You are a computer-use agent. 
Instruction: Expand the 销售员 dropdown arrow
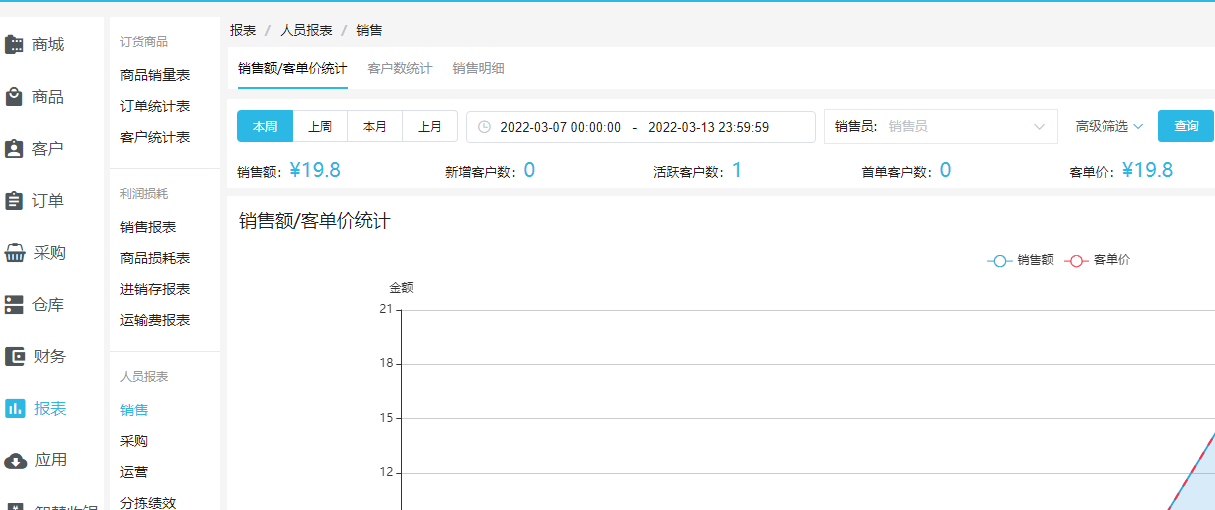coord(1039,127)
